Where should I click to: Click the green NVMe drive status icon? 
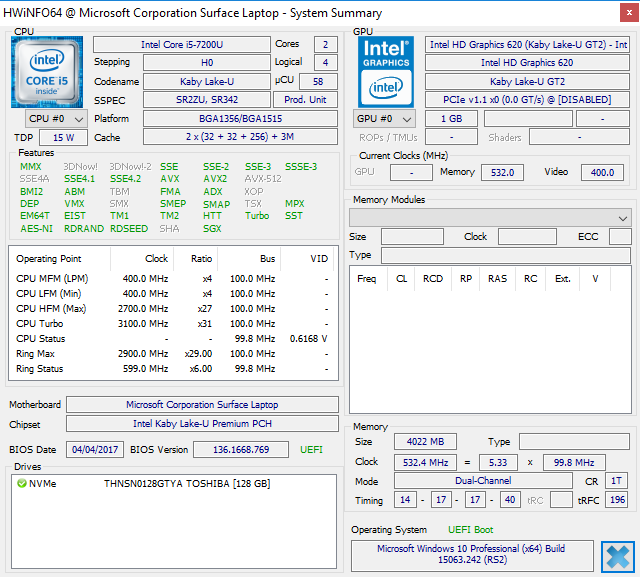(21, 483)
